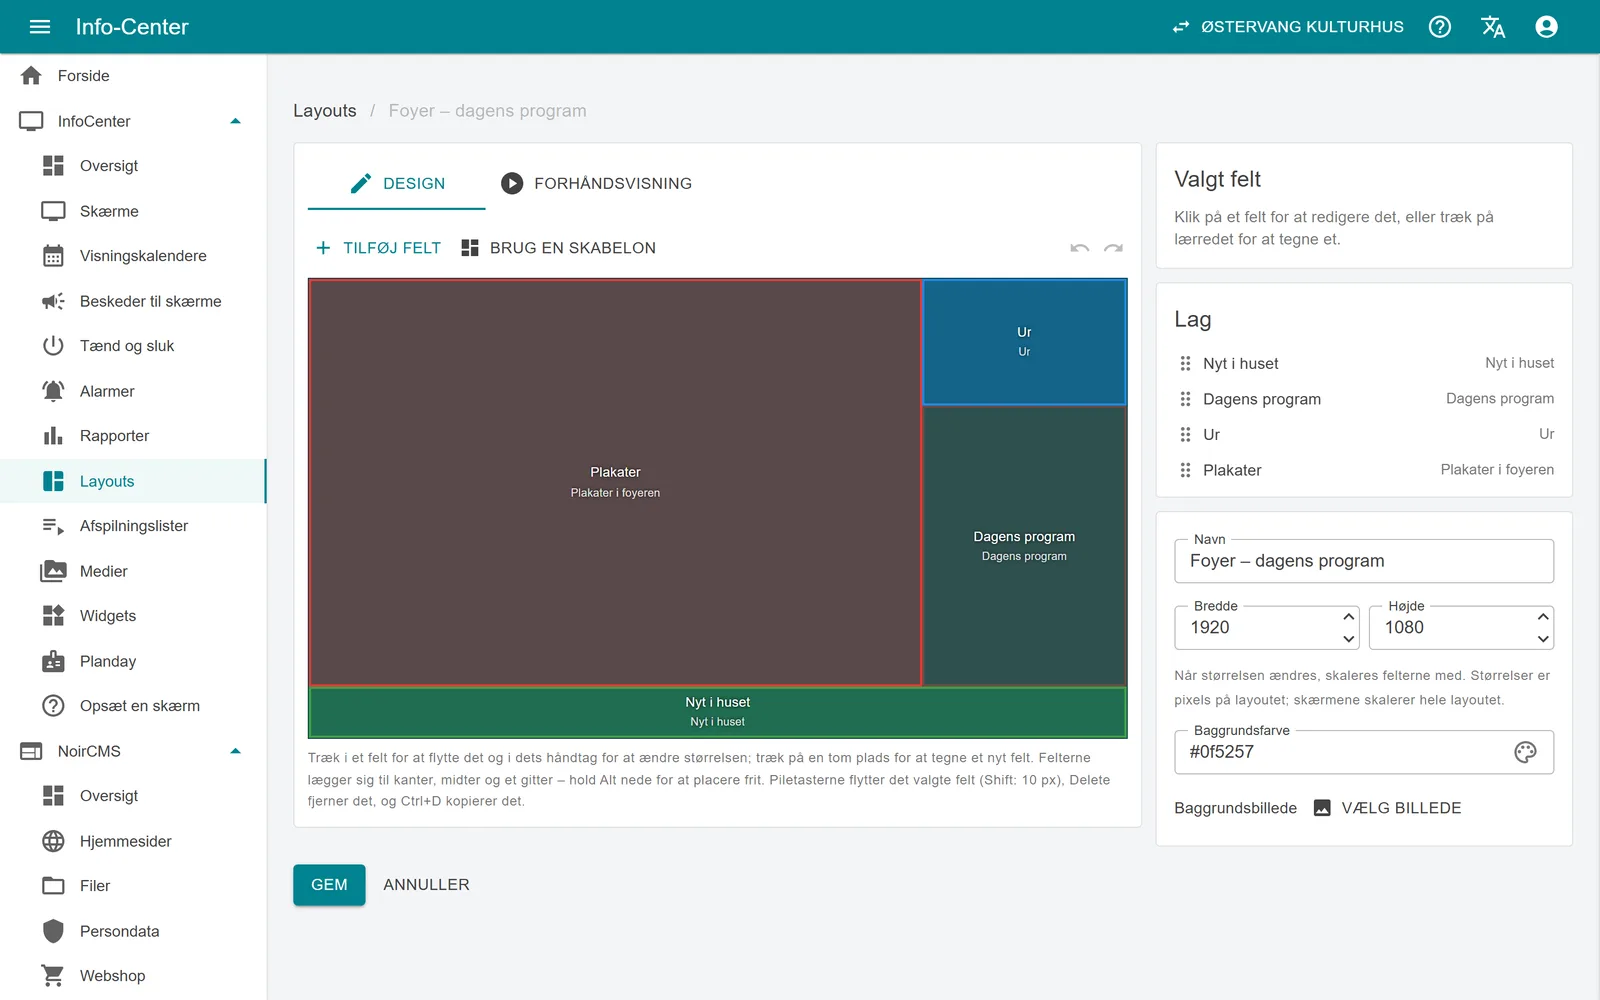The width and height of the screenshot is (1600, 1000).
Task: Open the help question mark icon
Action: (x=1440, y=27)
